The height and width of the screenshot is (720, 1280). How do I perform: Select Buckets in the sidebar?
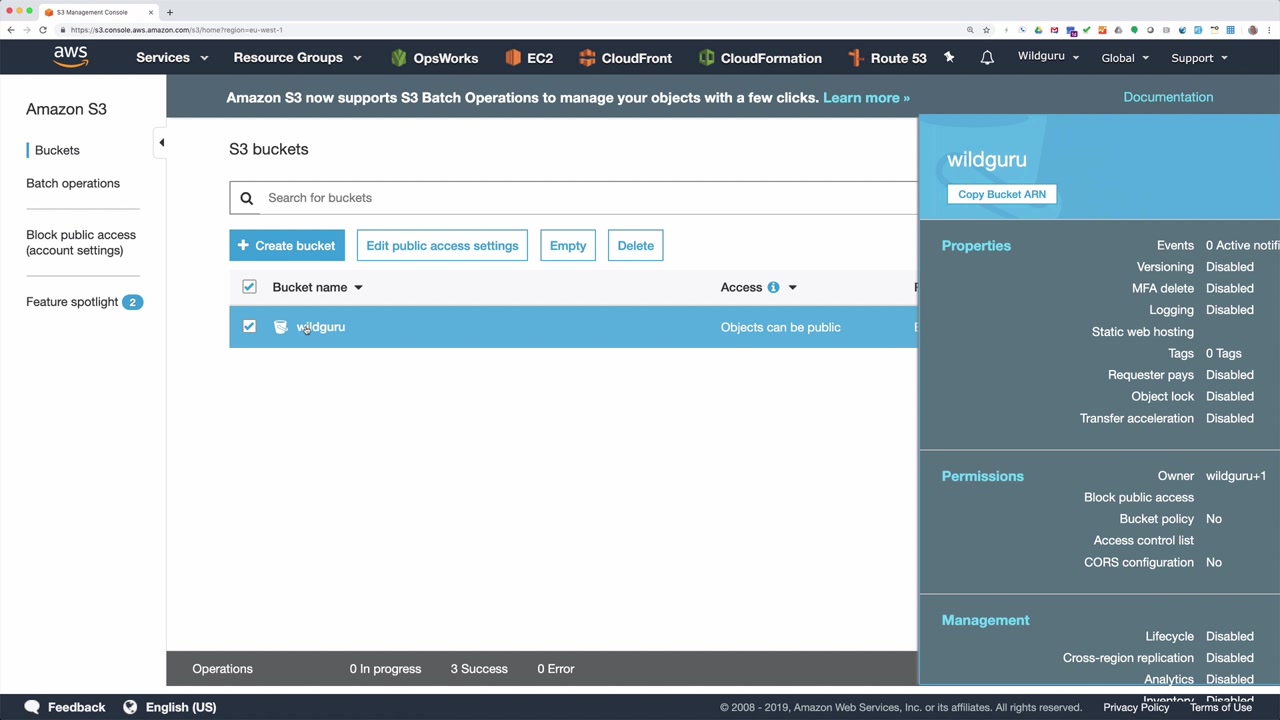(57, 150)
